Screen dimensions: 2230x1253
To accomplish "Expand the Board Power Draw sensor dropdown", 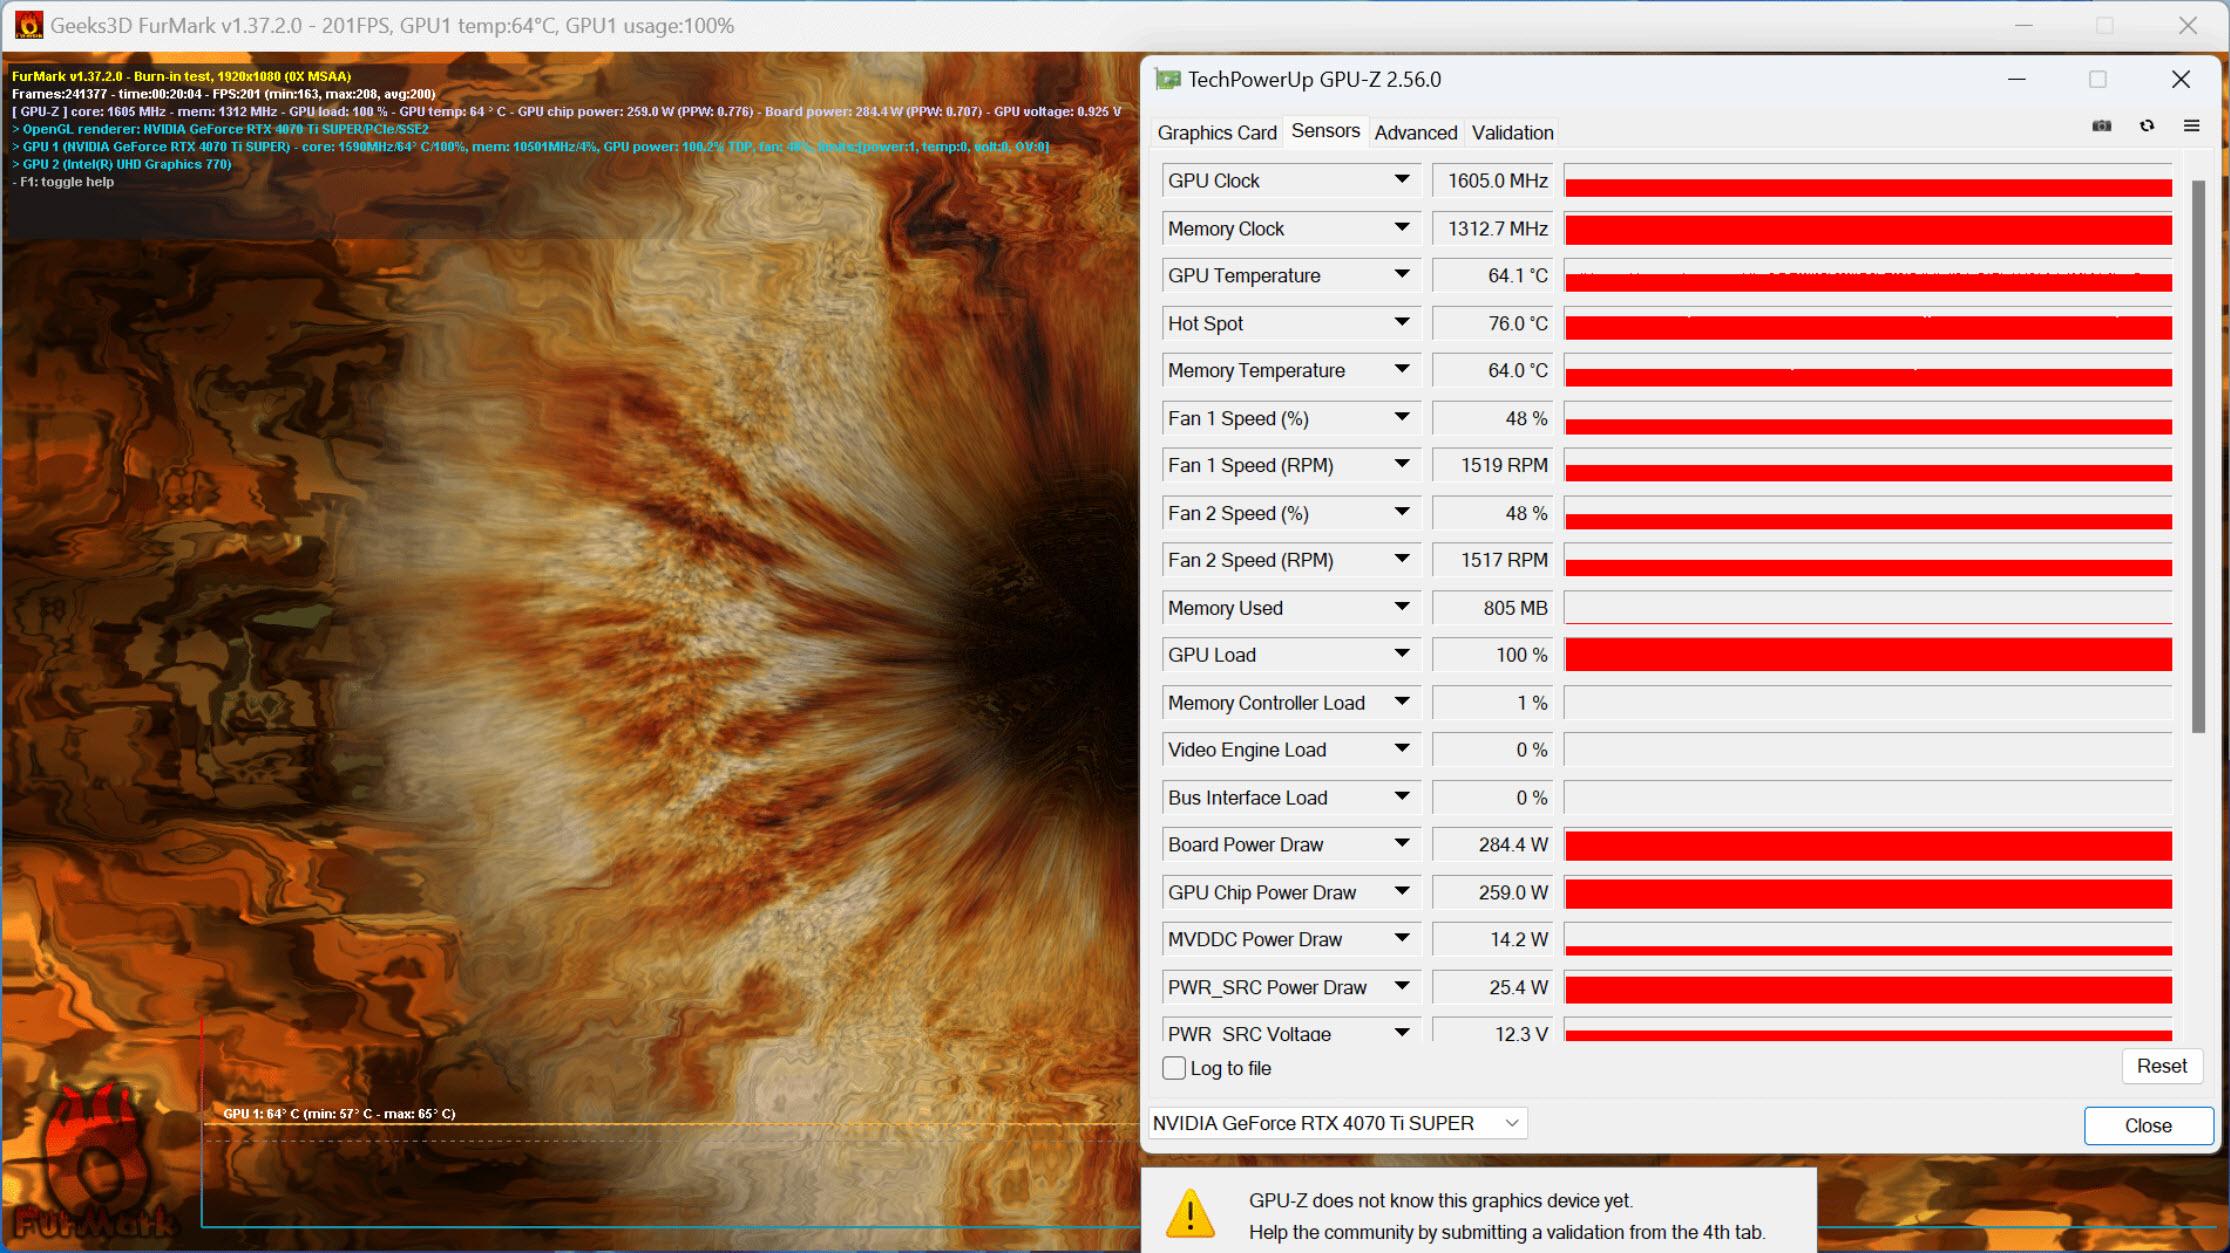I will [1403, 846].
